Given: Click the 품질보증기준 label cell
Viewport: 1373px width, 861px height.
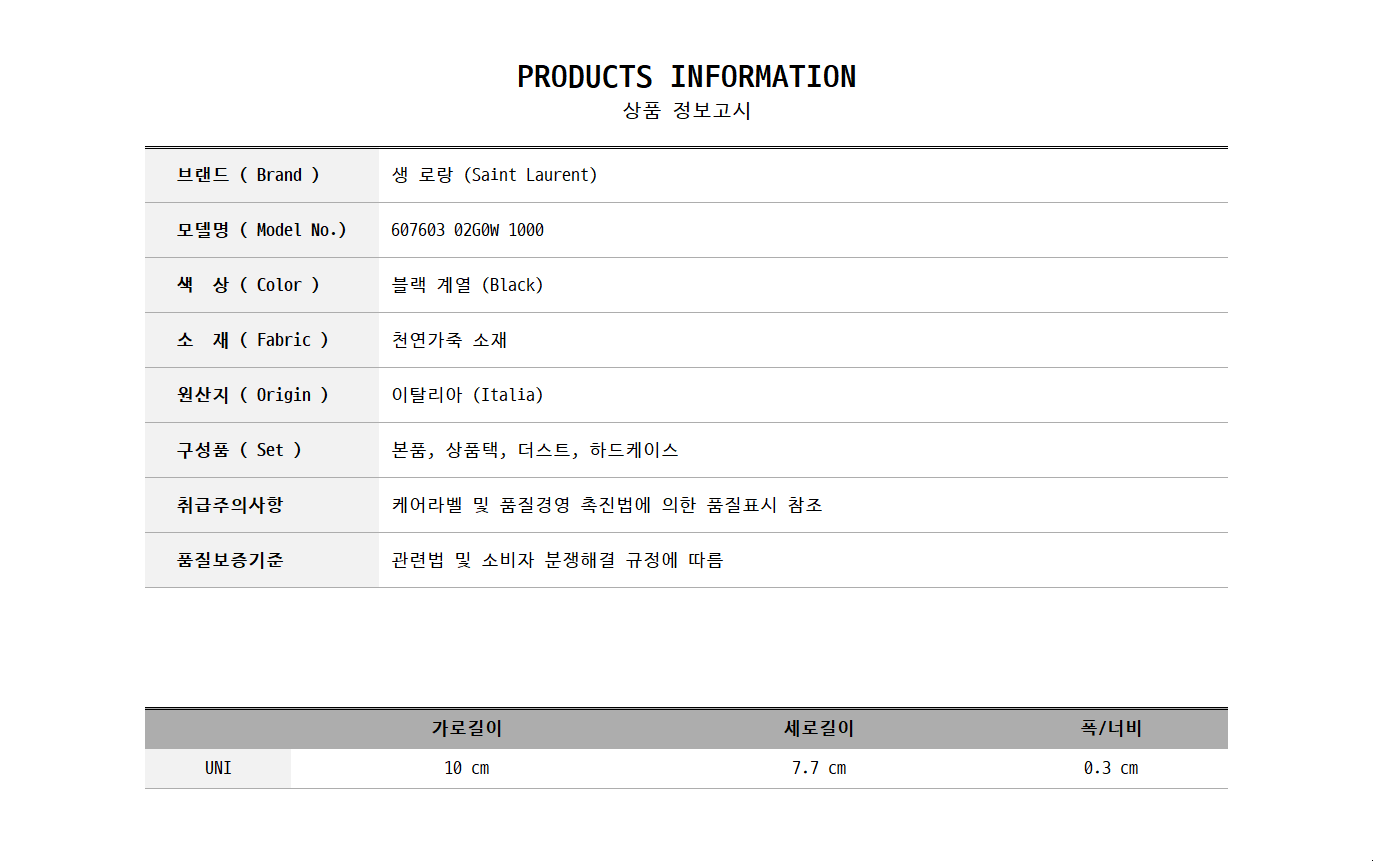Looking at the screenshot, I should 230,560.
